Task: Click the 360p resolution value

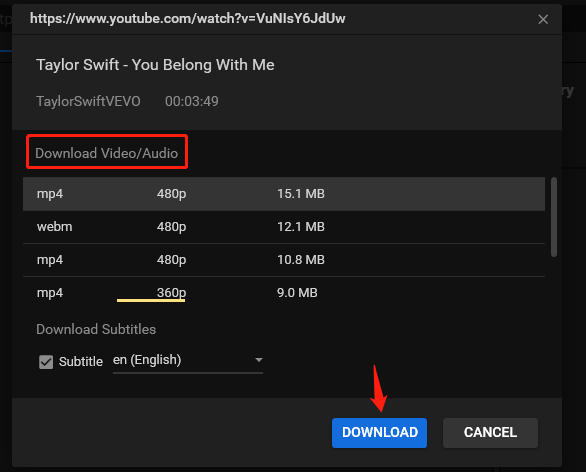Action: coord(172,293)
